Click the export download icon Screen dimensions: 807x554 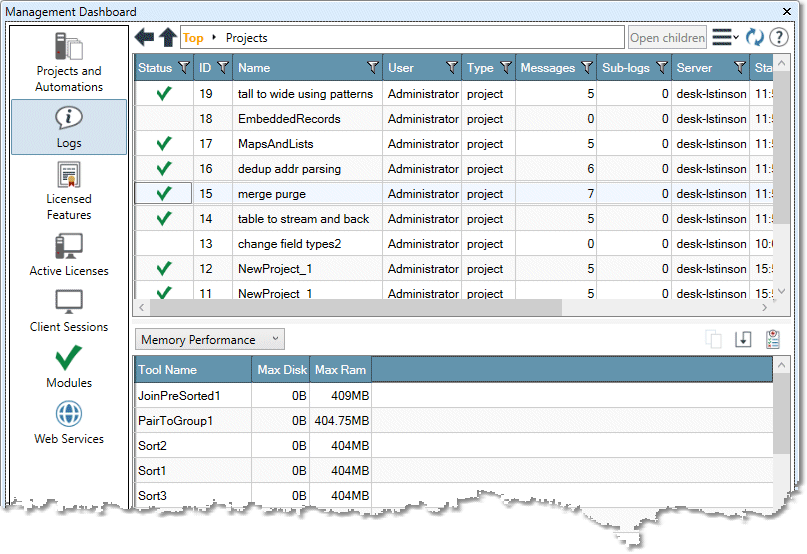[x=743, y=340]
